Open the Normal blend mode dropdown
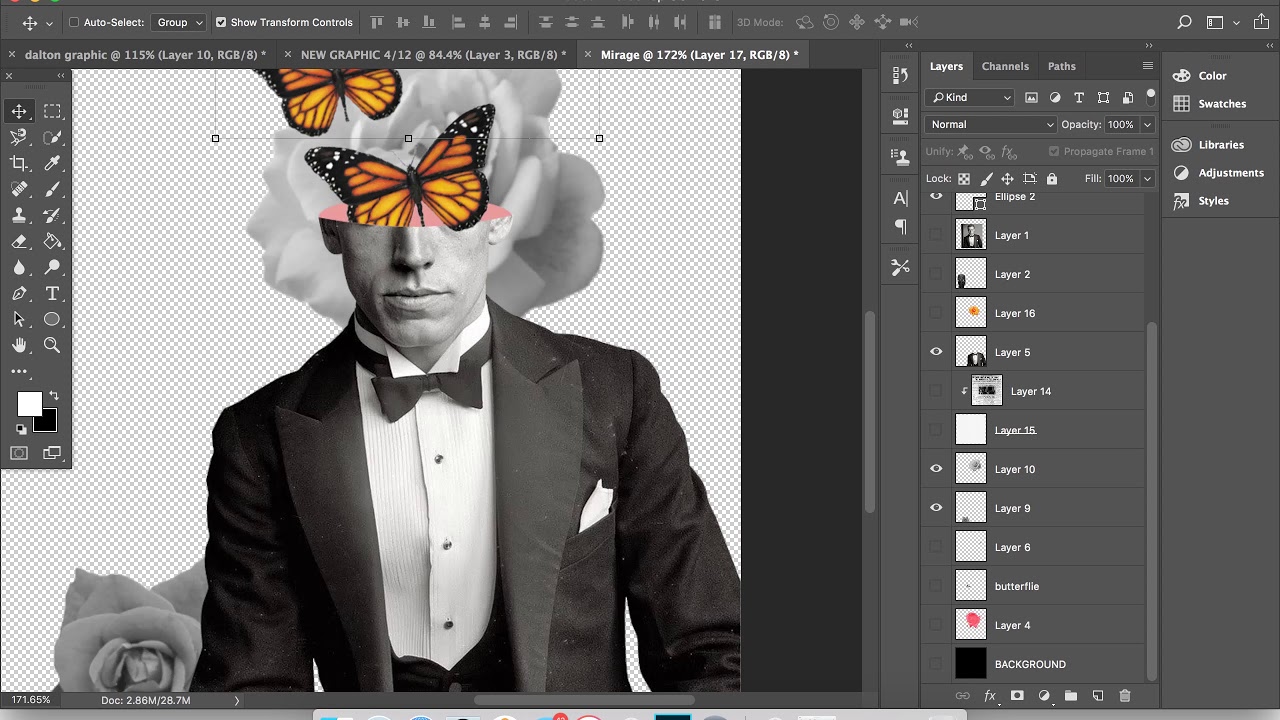 [990, 124]
